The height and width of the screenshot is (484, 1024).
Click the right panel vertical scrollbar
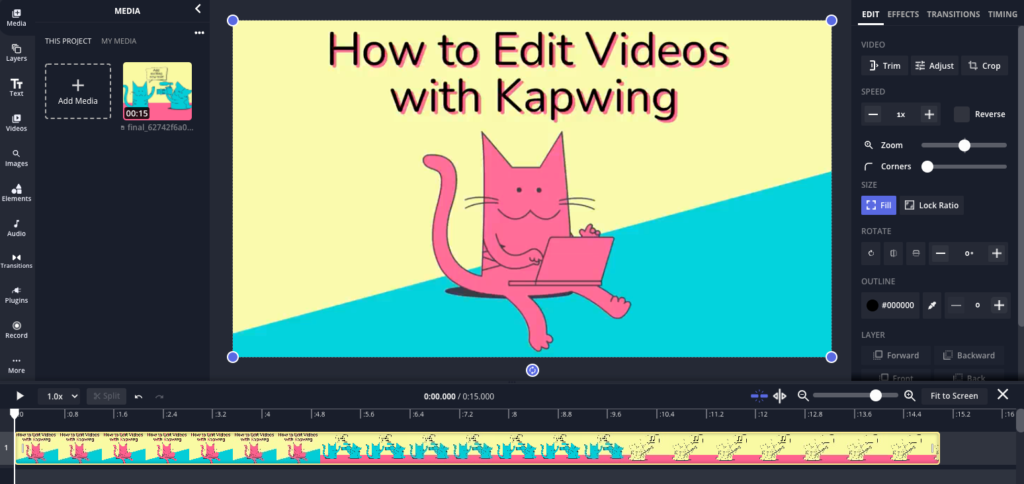(x=1020, y=175)
